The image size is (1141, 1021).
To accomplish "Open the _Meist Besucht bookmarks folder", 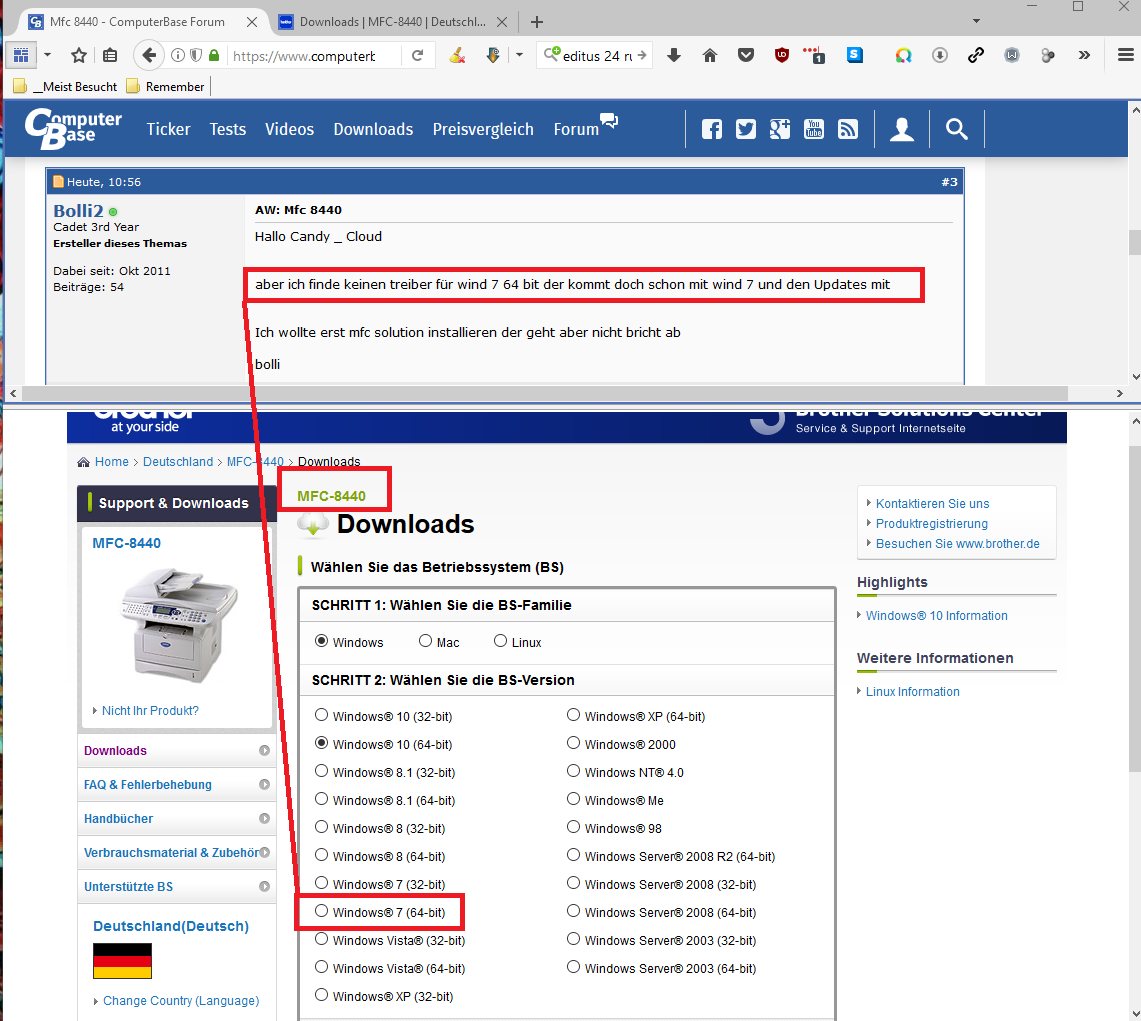I will pos(65,87).
